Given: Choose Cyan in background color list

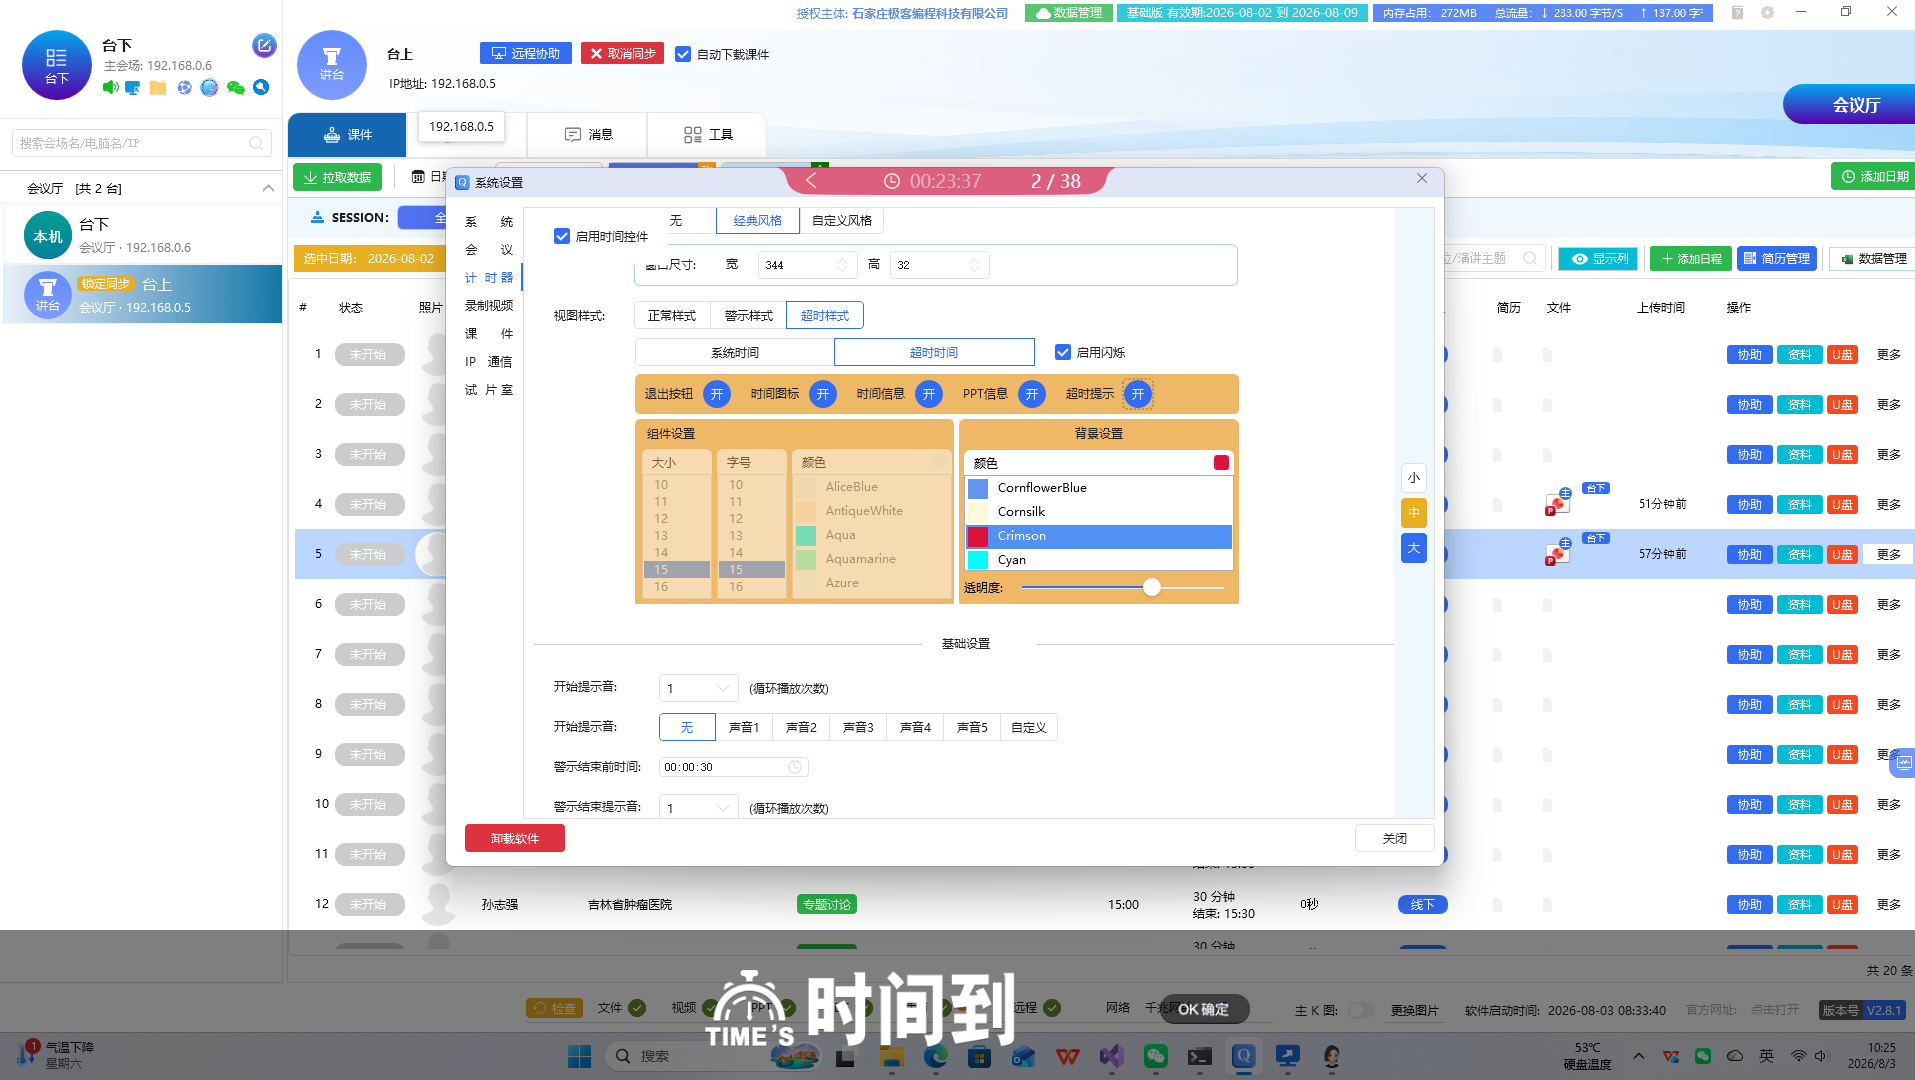Looking at the screenshot, I should point(1099,560).
